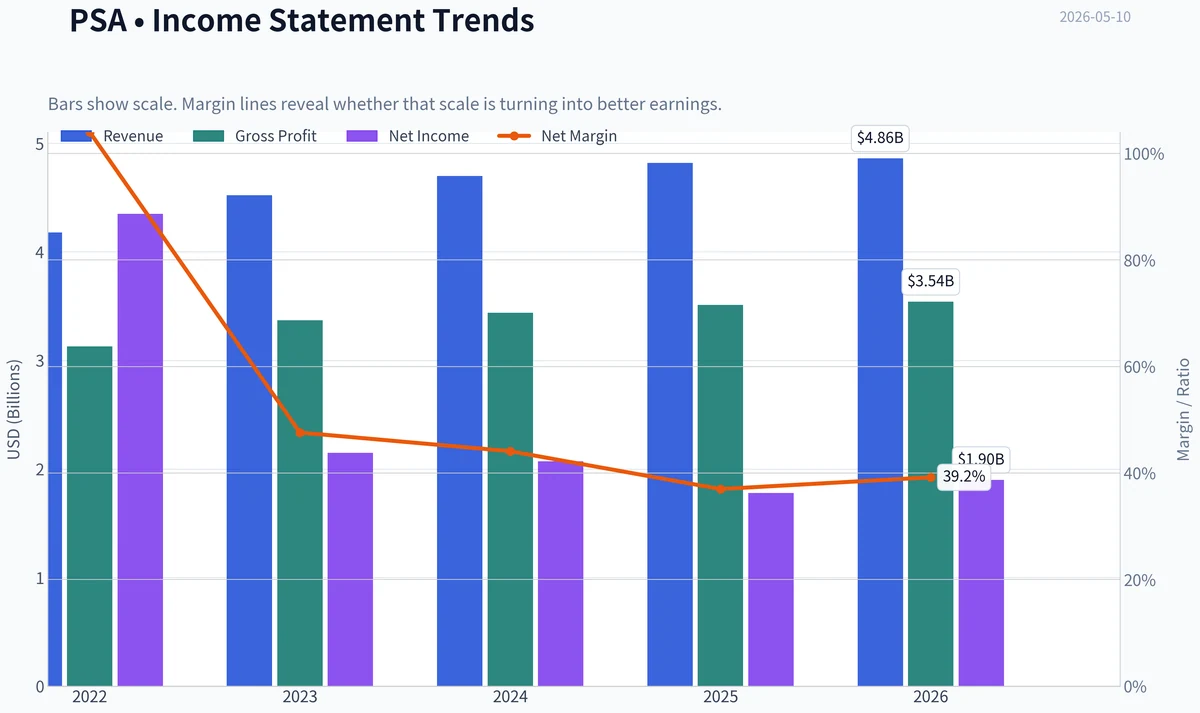Toggle the Net Income legend entry
Viewport: 1200px width, 713px height.
[407, 136]
